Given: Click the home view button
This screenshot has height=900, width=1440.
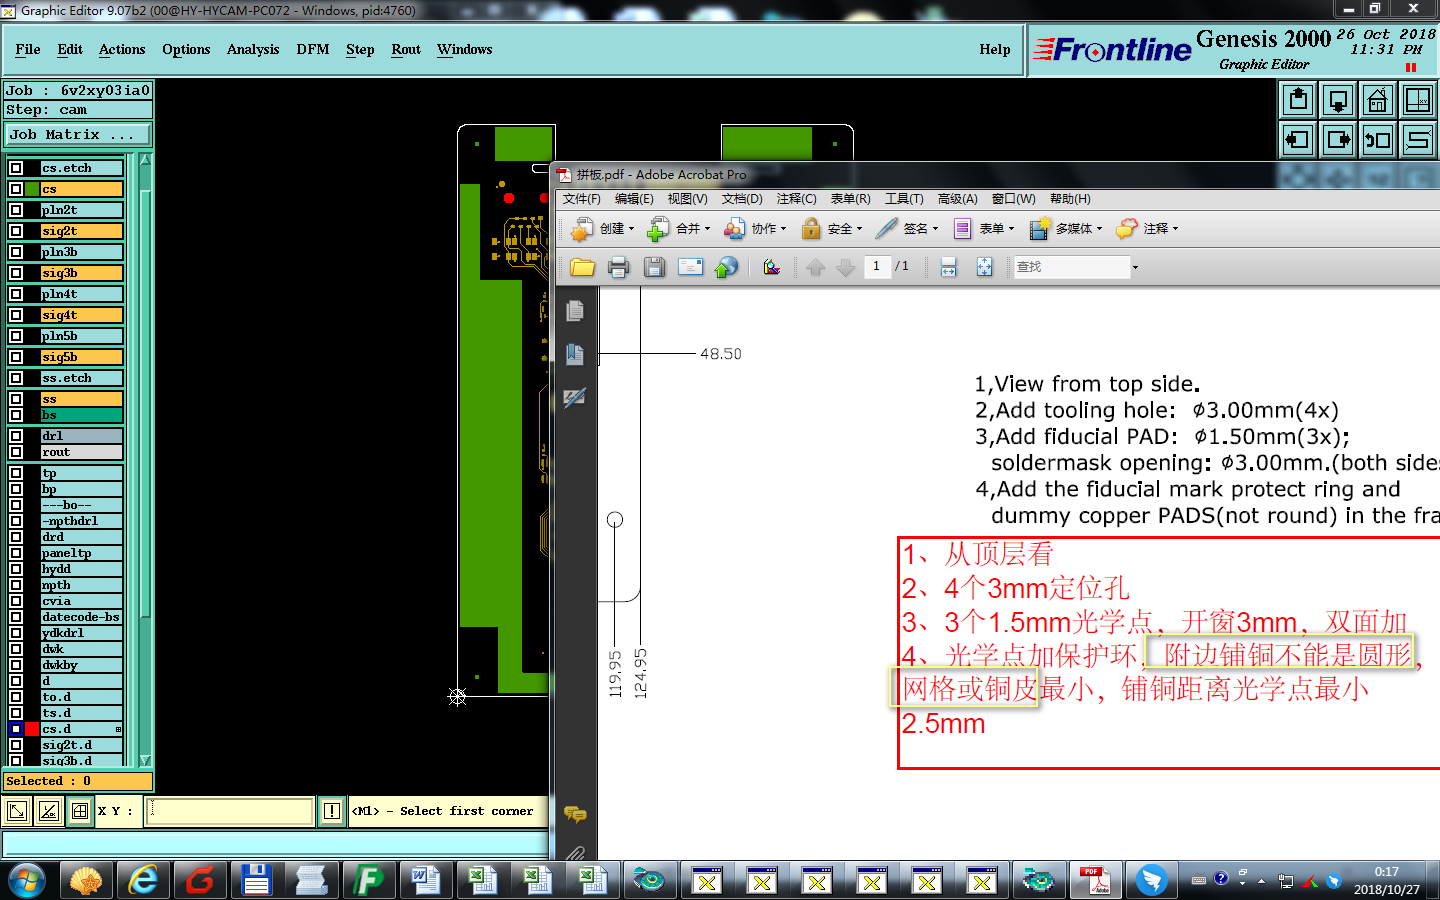Looking at the screenshot, I should click(x=1378, y=100).
